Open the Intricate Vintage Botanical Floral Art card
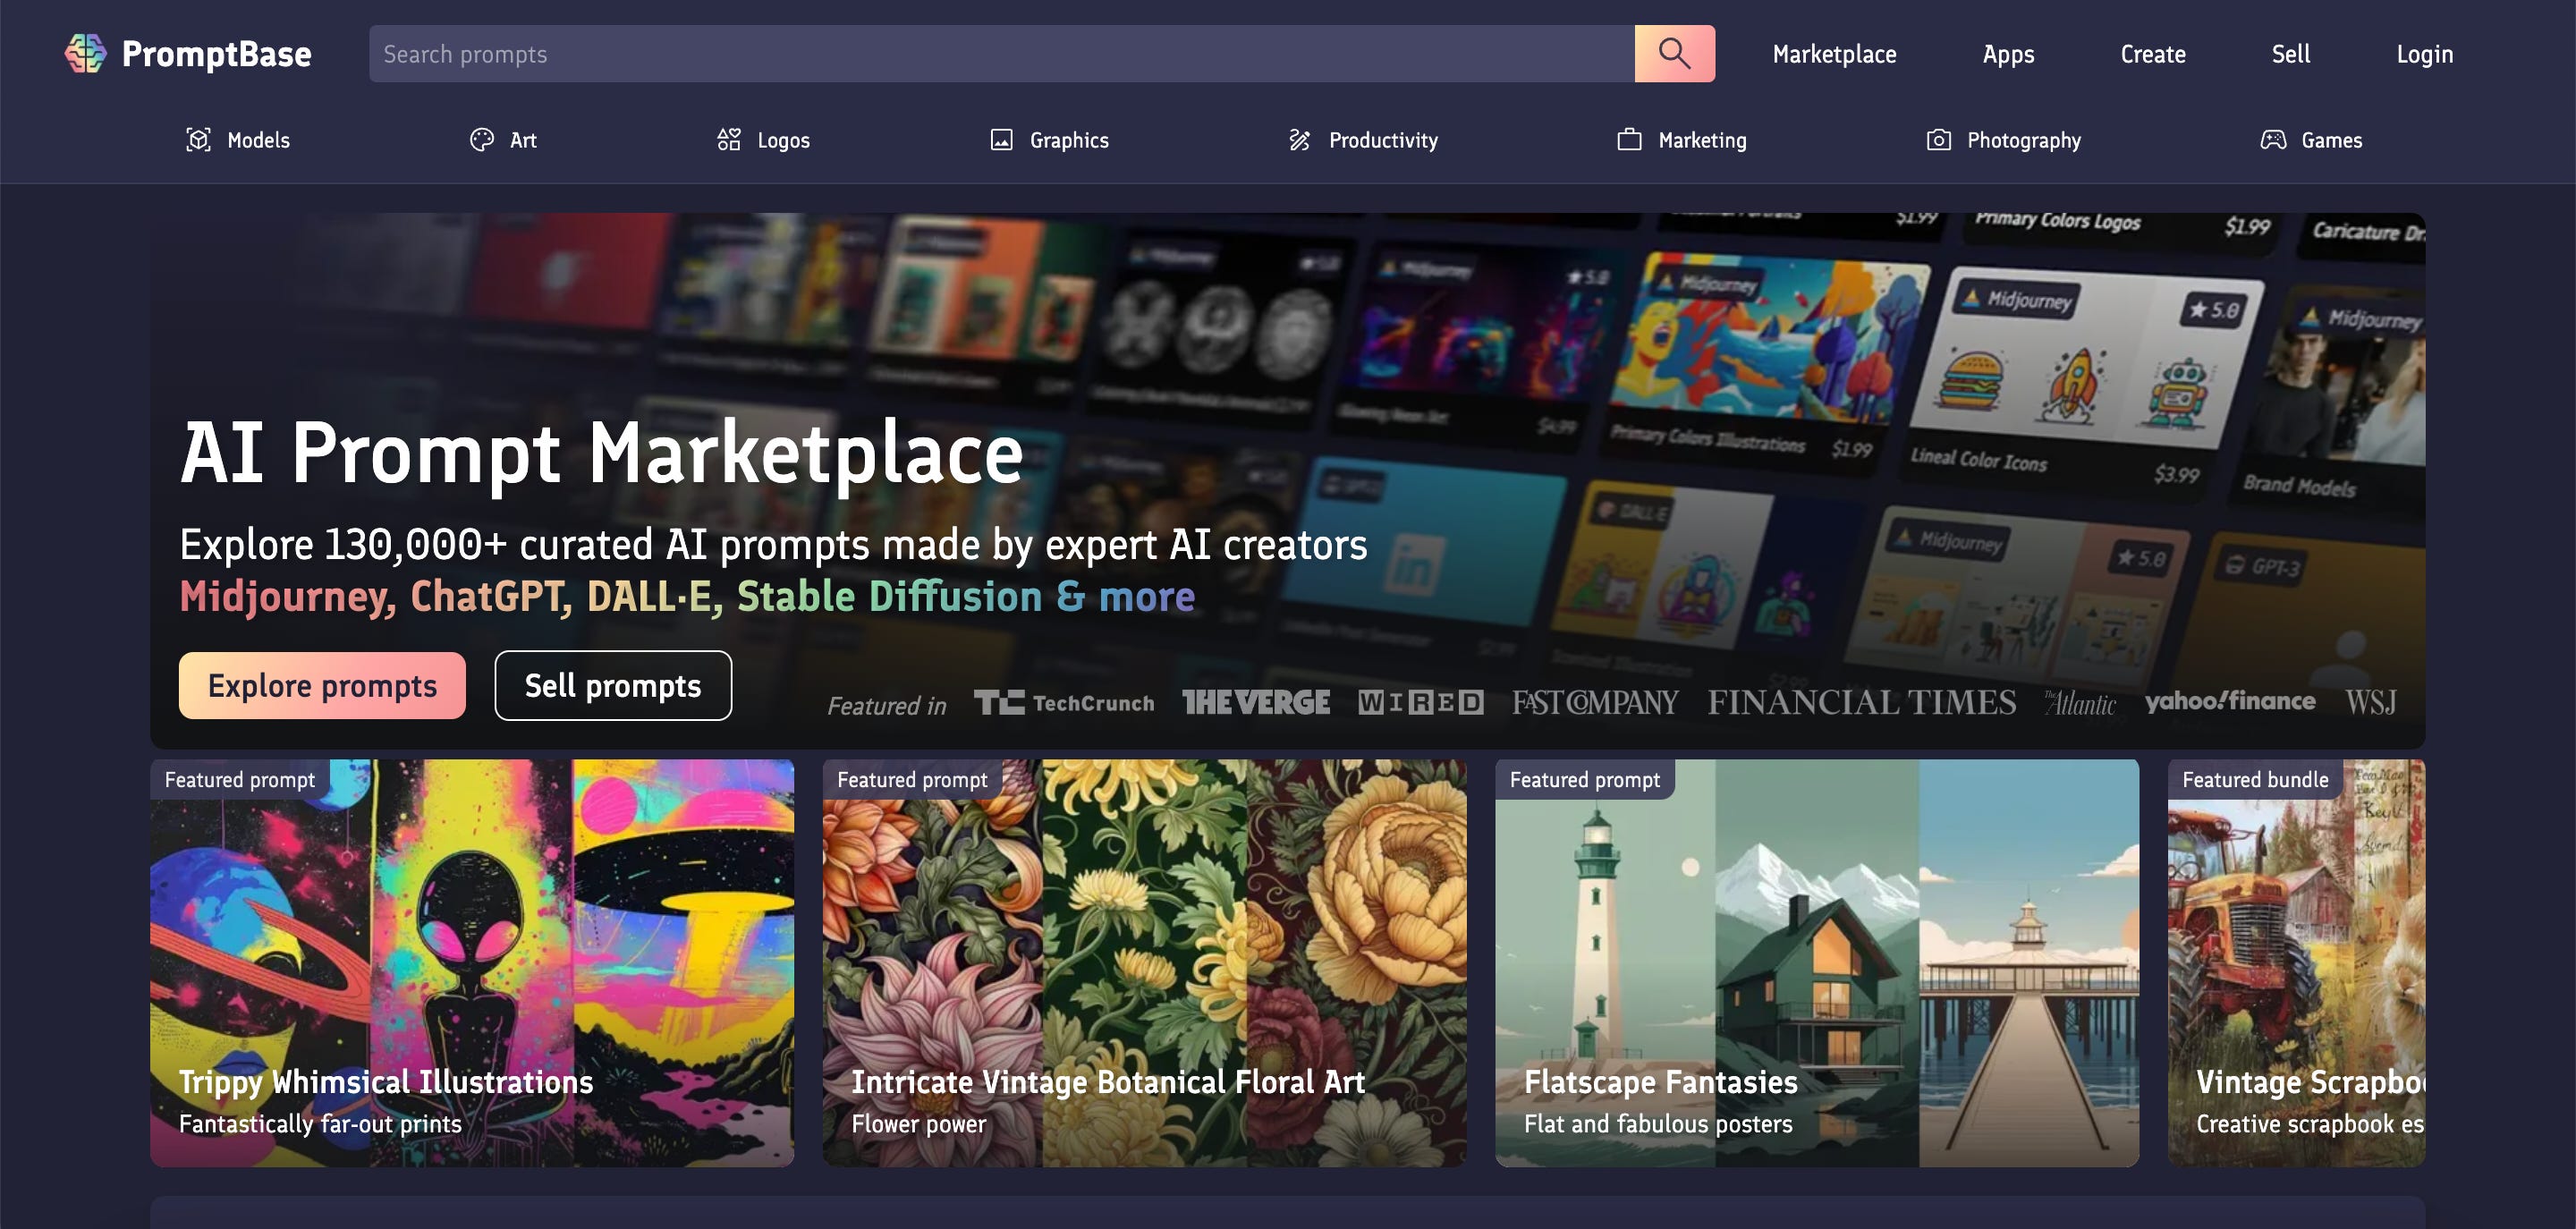This screenshot has width=2576, height=1229. point(1144,962)
